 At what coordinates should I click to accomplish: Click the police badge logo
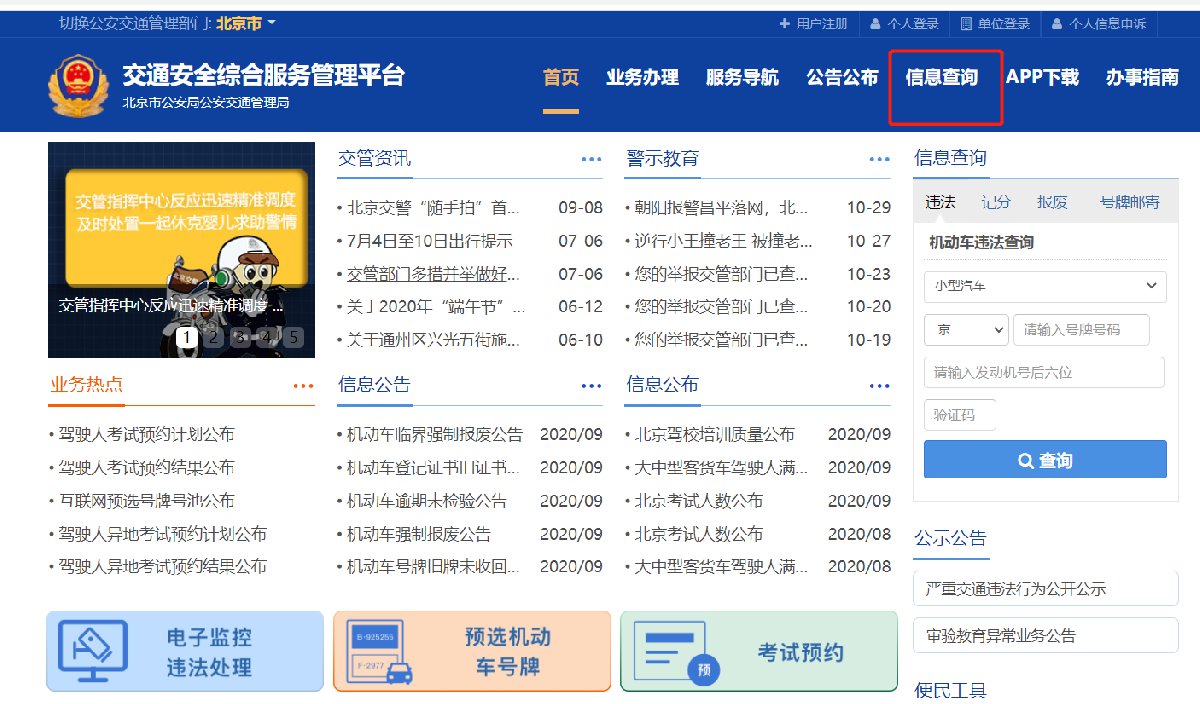point(77,86)
